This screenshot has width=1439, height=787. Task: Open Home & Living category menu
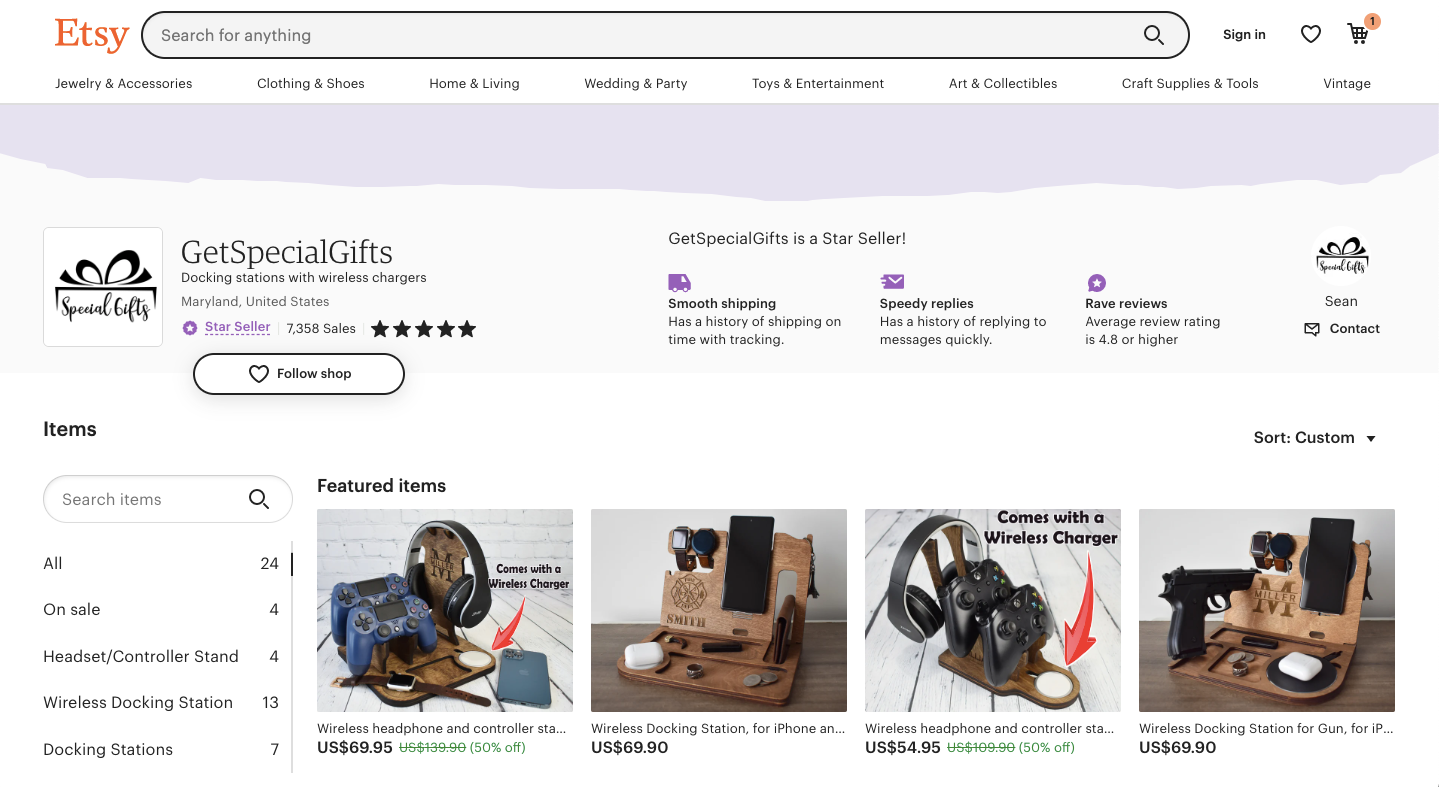tap(474, 84)
